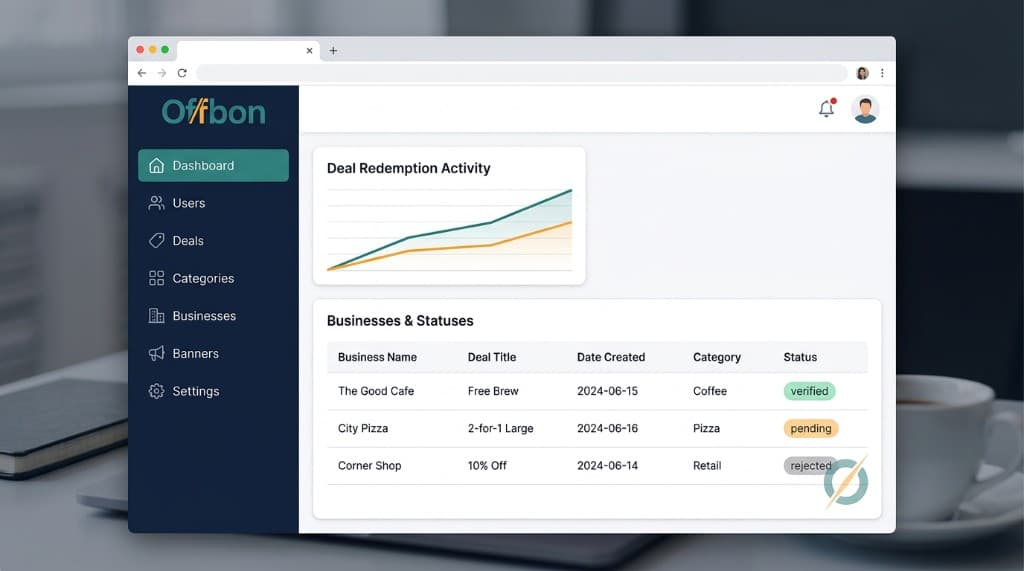
Task: Open a new tab with the plus button
Action: (333, 50)
